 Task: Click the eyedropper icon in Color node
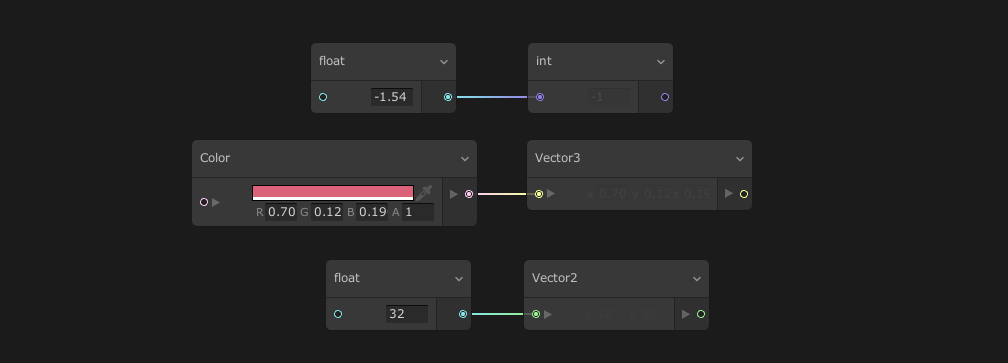(x=424, y=193)
